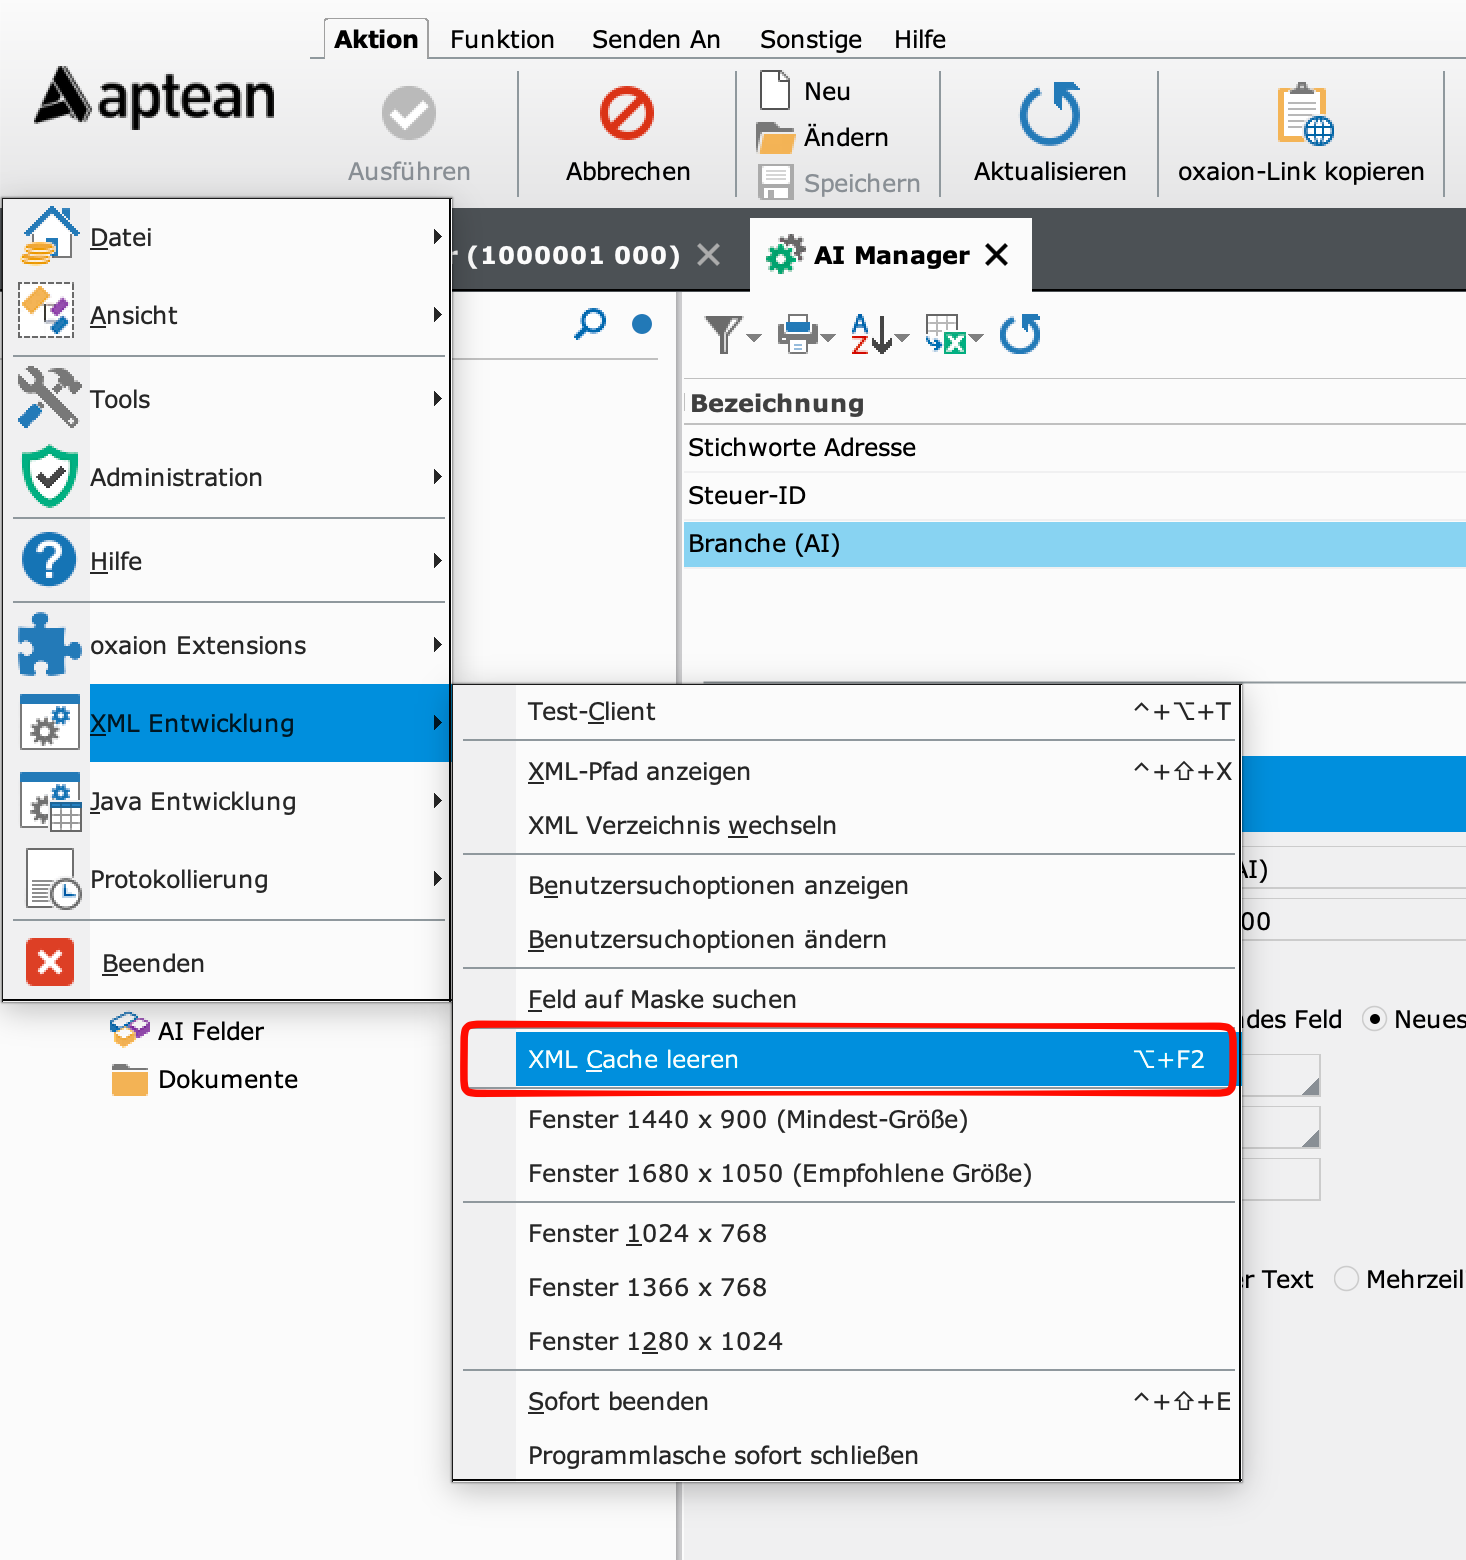Switch to the Funktion ribbon tab
This screenshot has width=1466, height=1560.
click(502, 39)
